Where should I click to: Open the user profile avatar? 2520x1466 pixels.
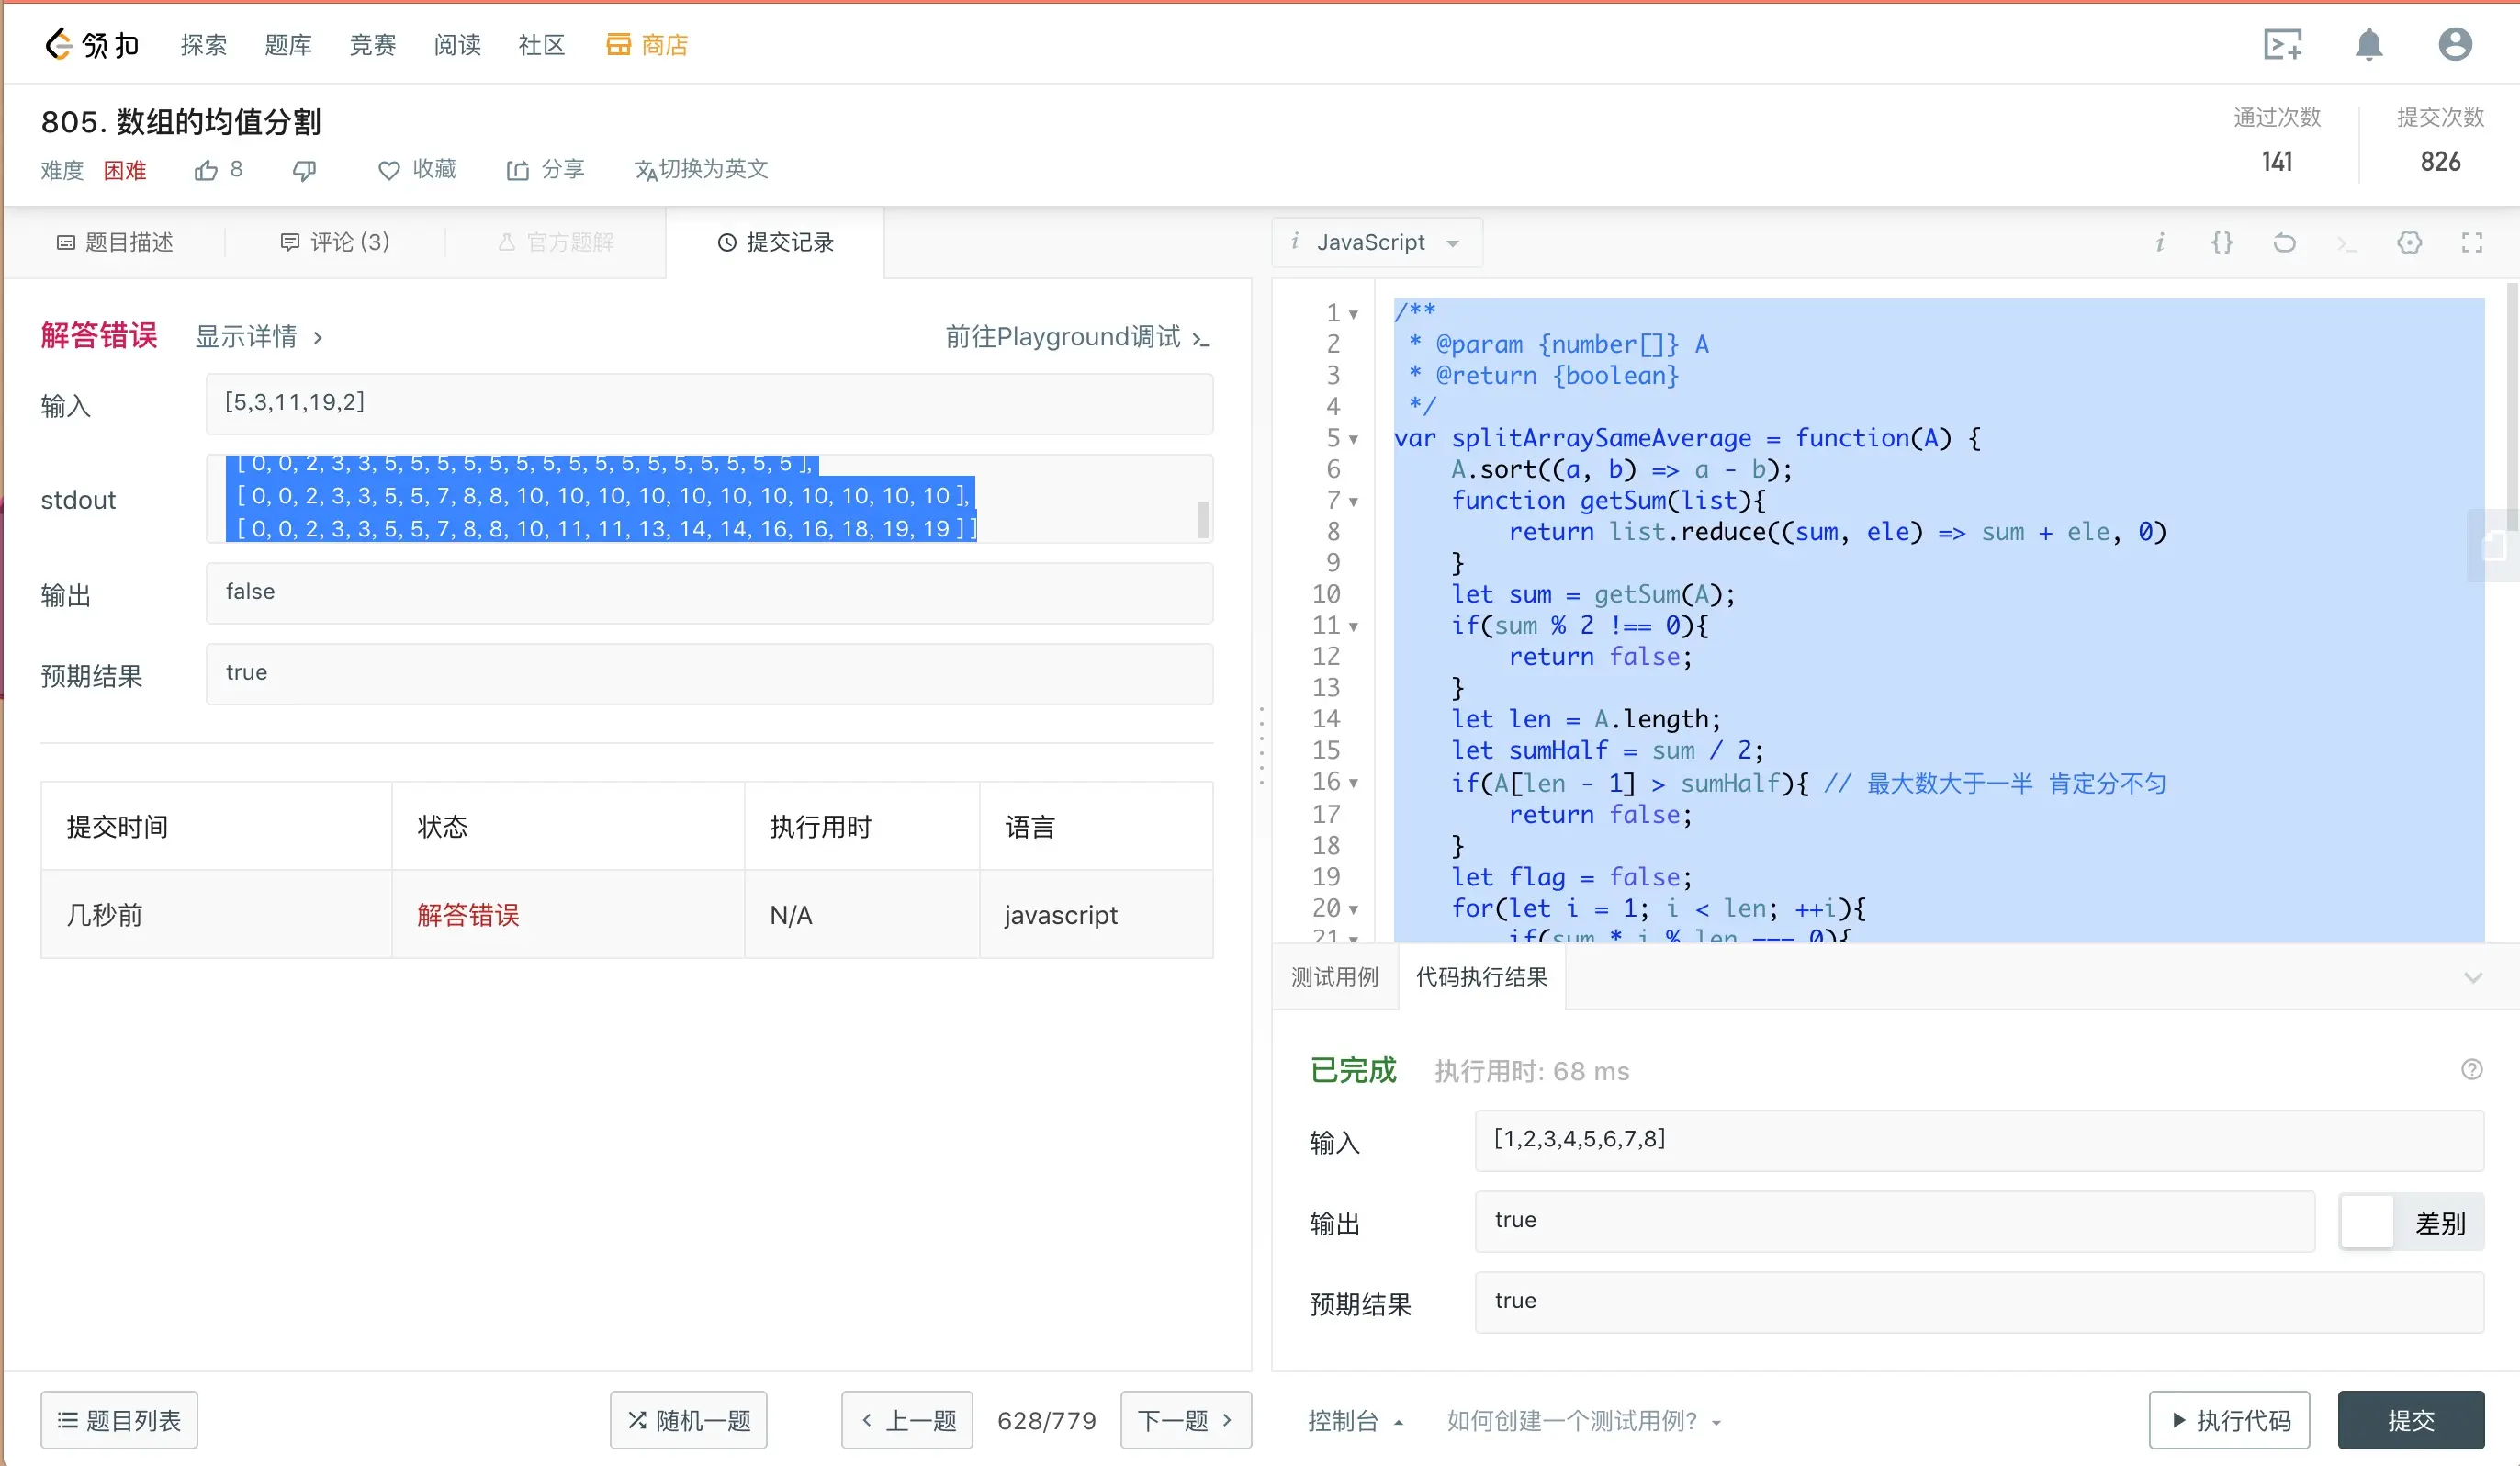click(x=2454, y=45)
